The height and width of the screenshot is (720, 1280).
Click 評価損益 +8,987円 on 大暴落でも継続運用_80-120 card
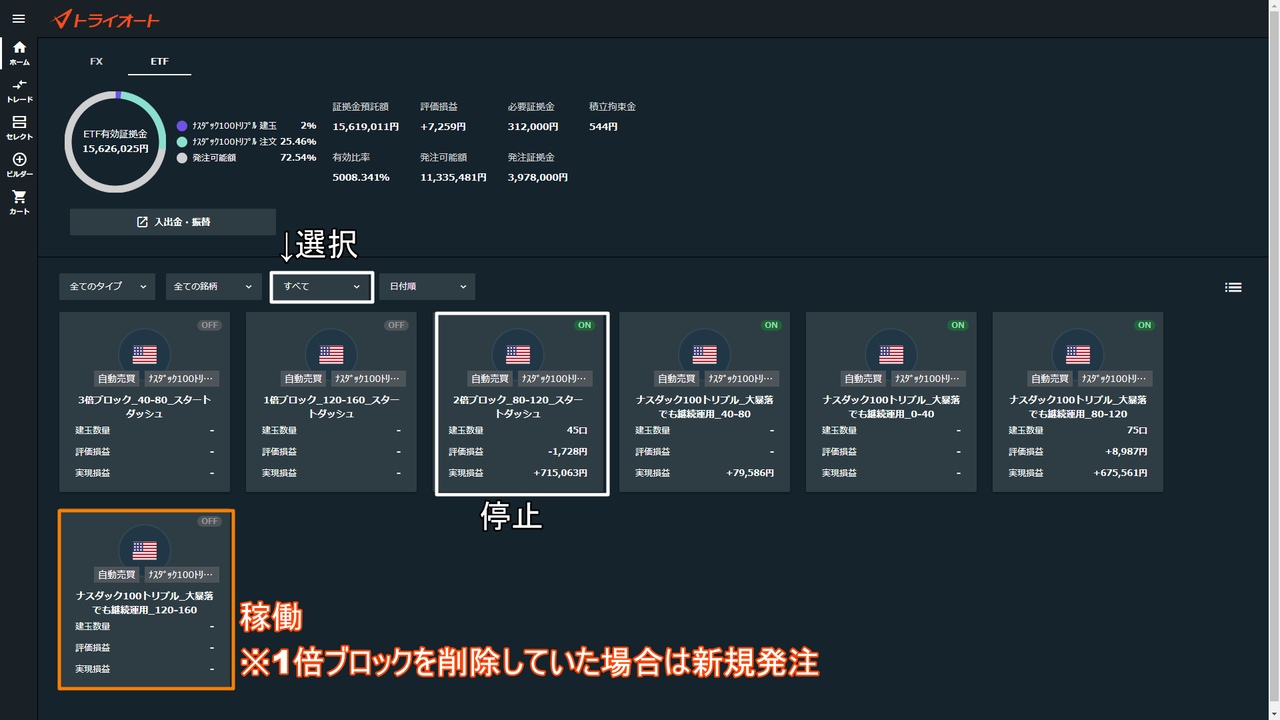[x=1125, y=452]
